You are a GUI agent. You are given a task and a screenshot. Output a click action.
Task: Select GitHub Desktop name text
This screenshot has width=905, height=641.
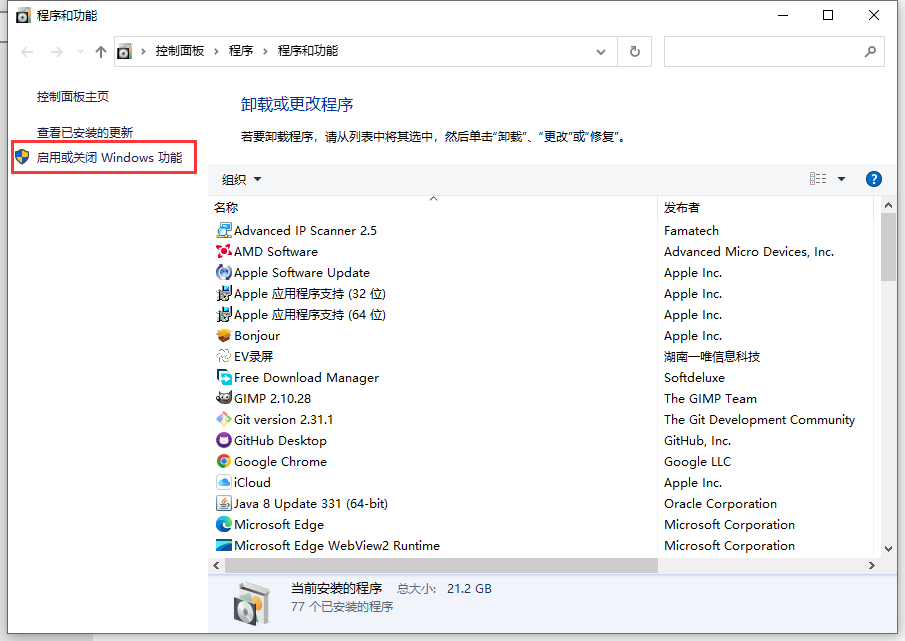[280, 440]
